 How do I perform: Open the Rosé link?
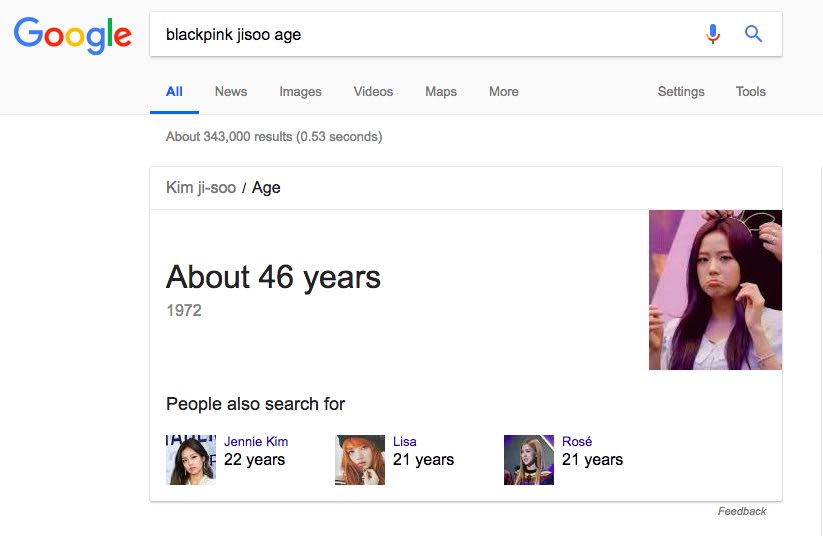click(577, 442)
